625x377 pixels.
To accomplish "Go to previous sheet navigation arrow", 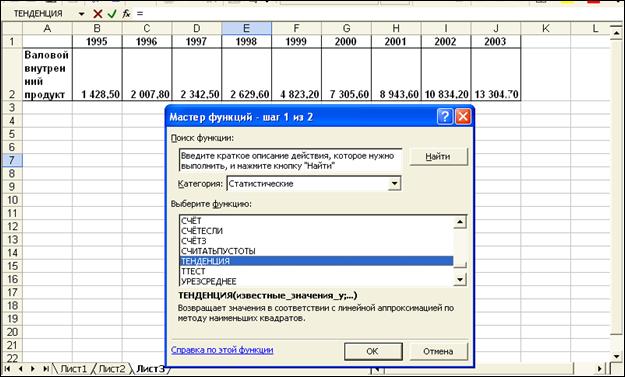I will click(x=20, y=369).
